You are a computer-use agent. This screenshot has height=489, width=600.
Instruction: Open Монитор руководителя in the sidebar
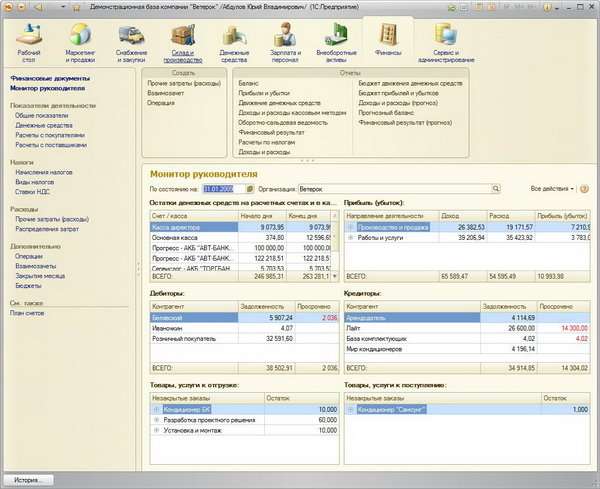[47, 88]
